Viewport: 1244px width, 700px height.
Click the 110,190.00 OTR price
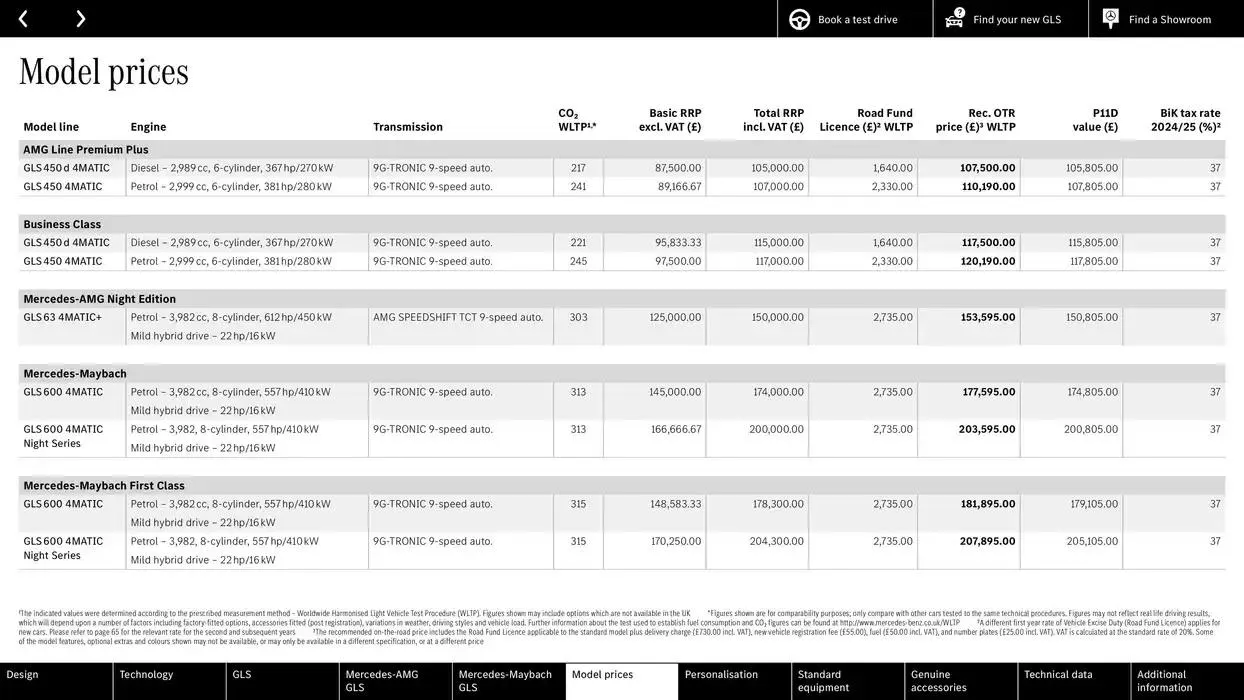(989, 187)
